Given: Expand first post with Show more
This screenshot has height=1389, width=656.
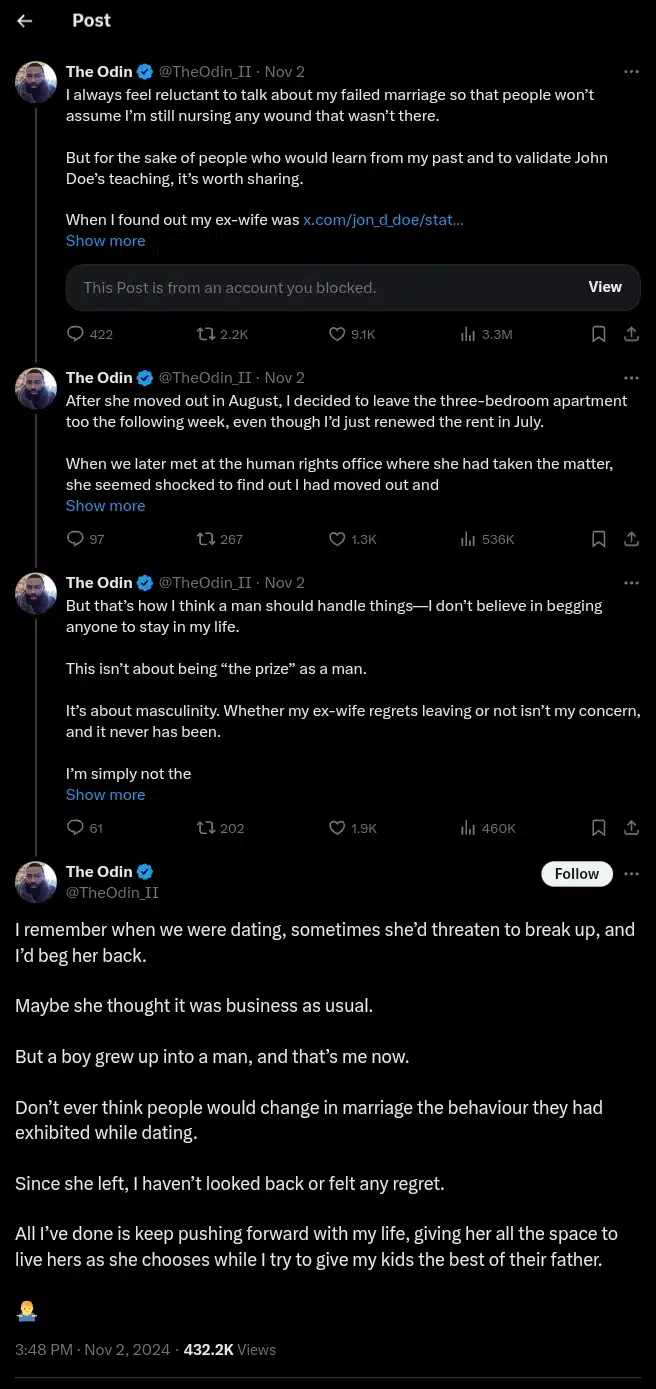Looking at the screenshot, I should (105, 241).
